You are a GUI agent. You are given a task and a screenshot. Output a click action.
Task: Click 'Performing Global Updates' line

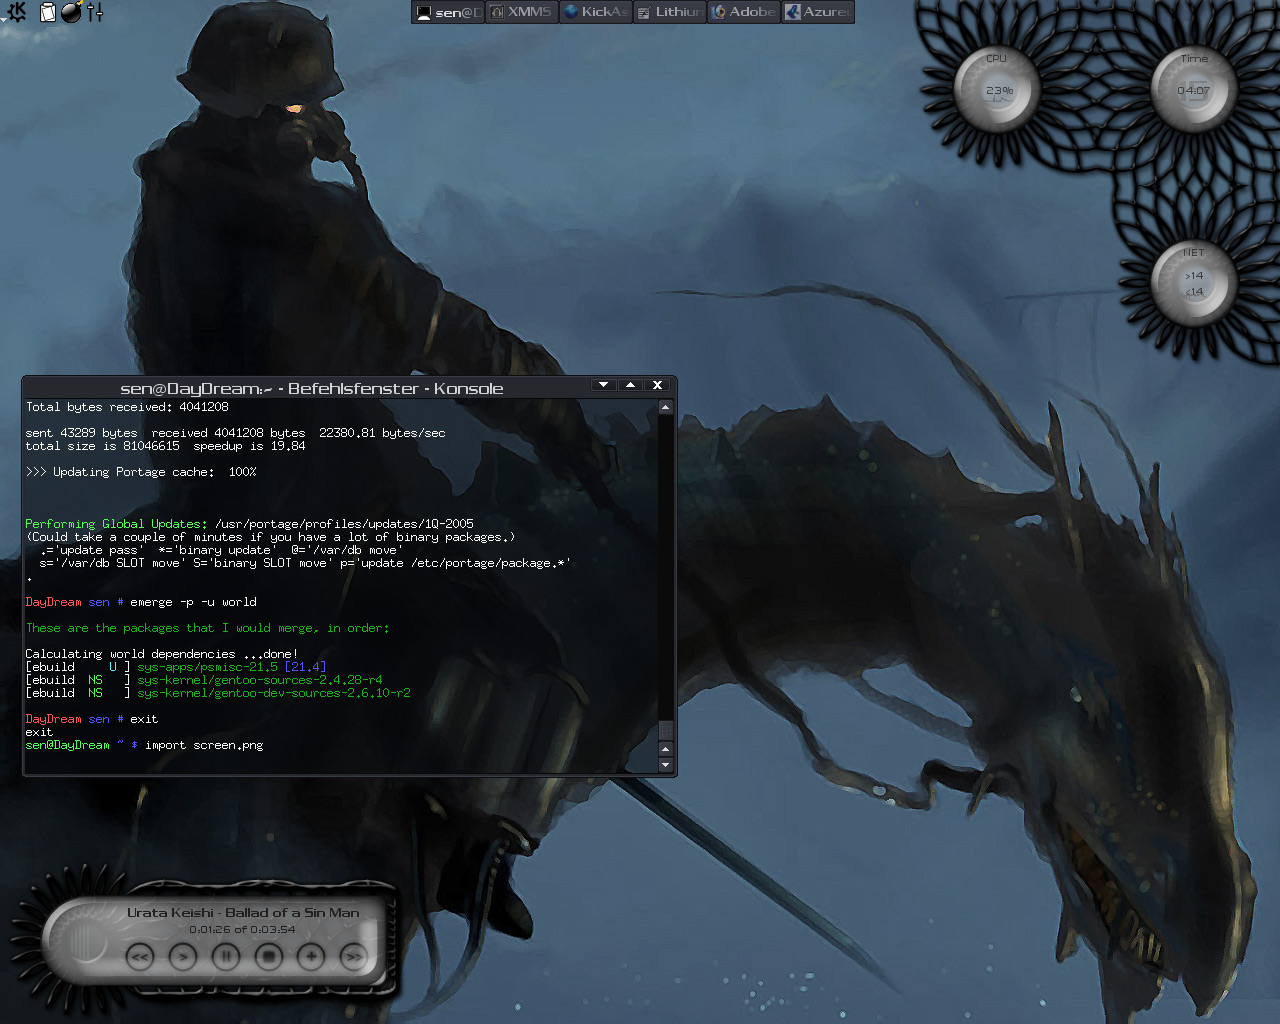(249, 524)
